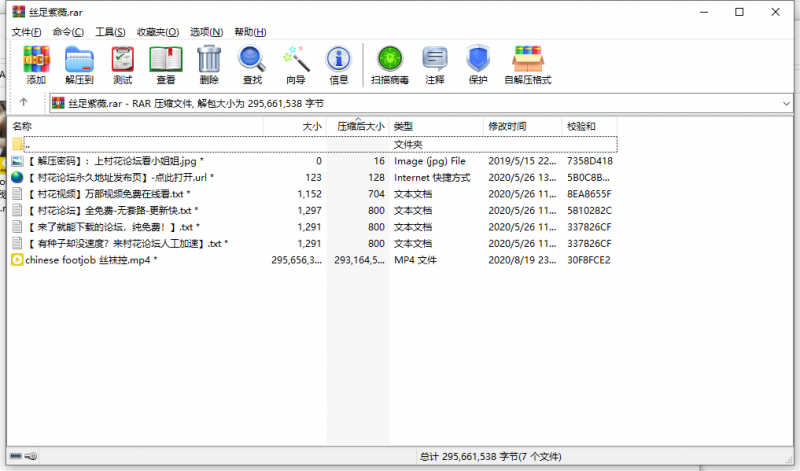The image size is (800, 471).
Task: Show archive 信息 (Info) icon
Action: tap(339, 64)
